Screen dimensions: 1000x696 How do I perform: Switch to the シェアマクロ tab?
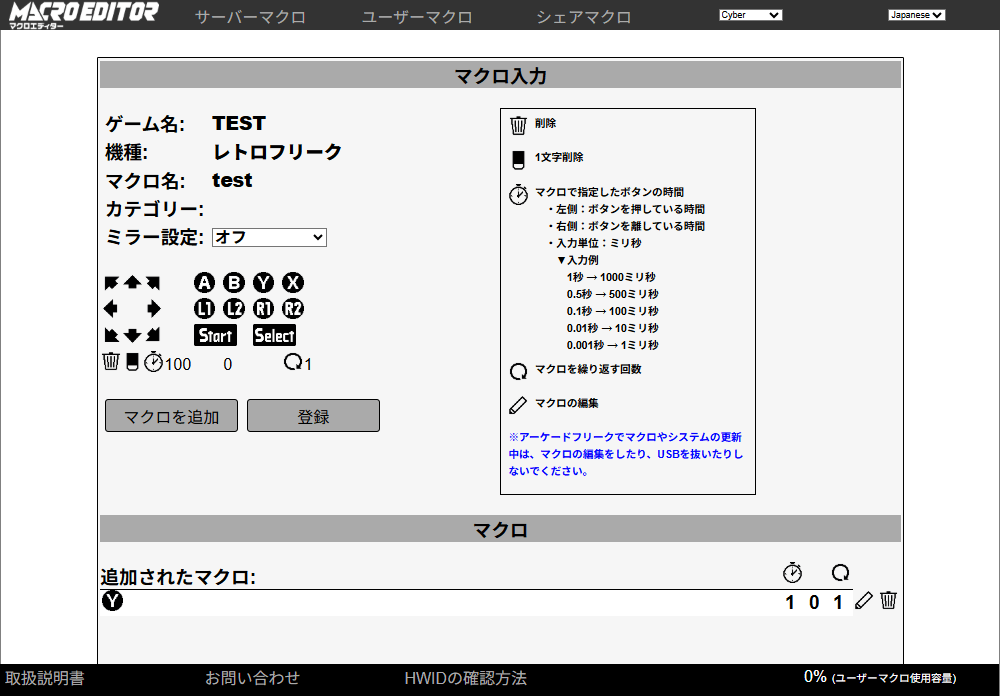[x=583, y=17]
